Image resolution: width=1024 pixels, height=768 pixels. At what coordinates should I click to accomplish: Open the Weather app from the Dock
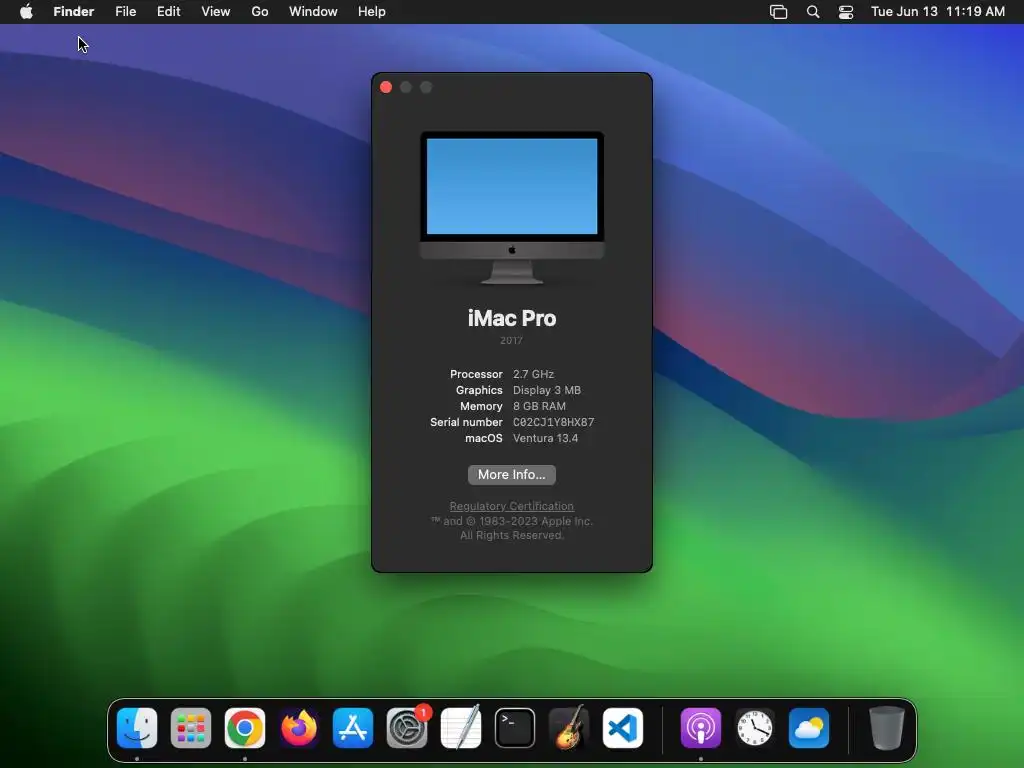(x=808, y=728)
